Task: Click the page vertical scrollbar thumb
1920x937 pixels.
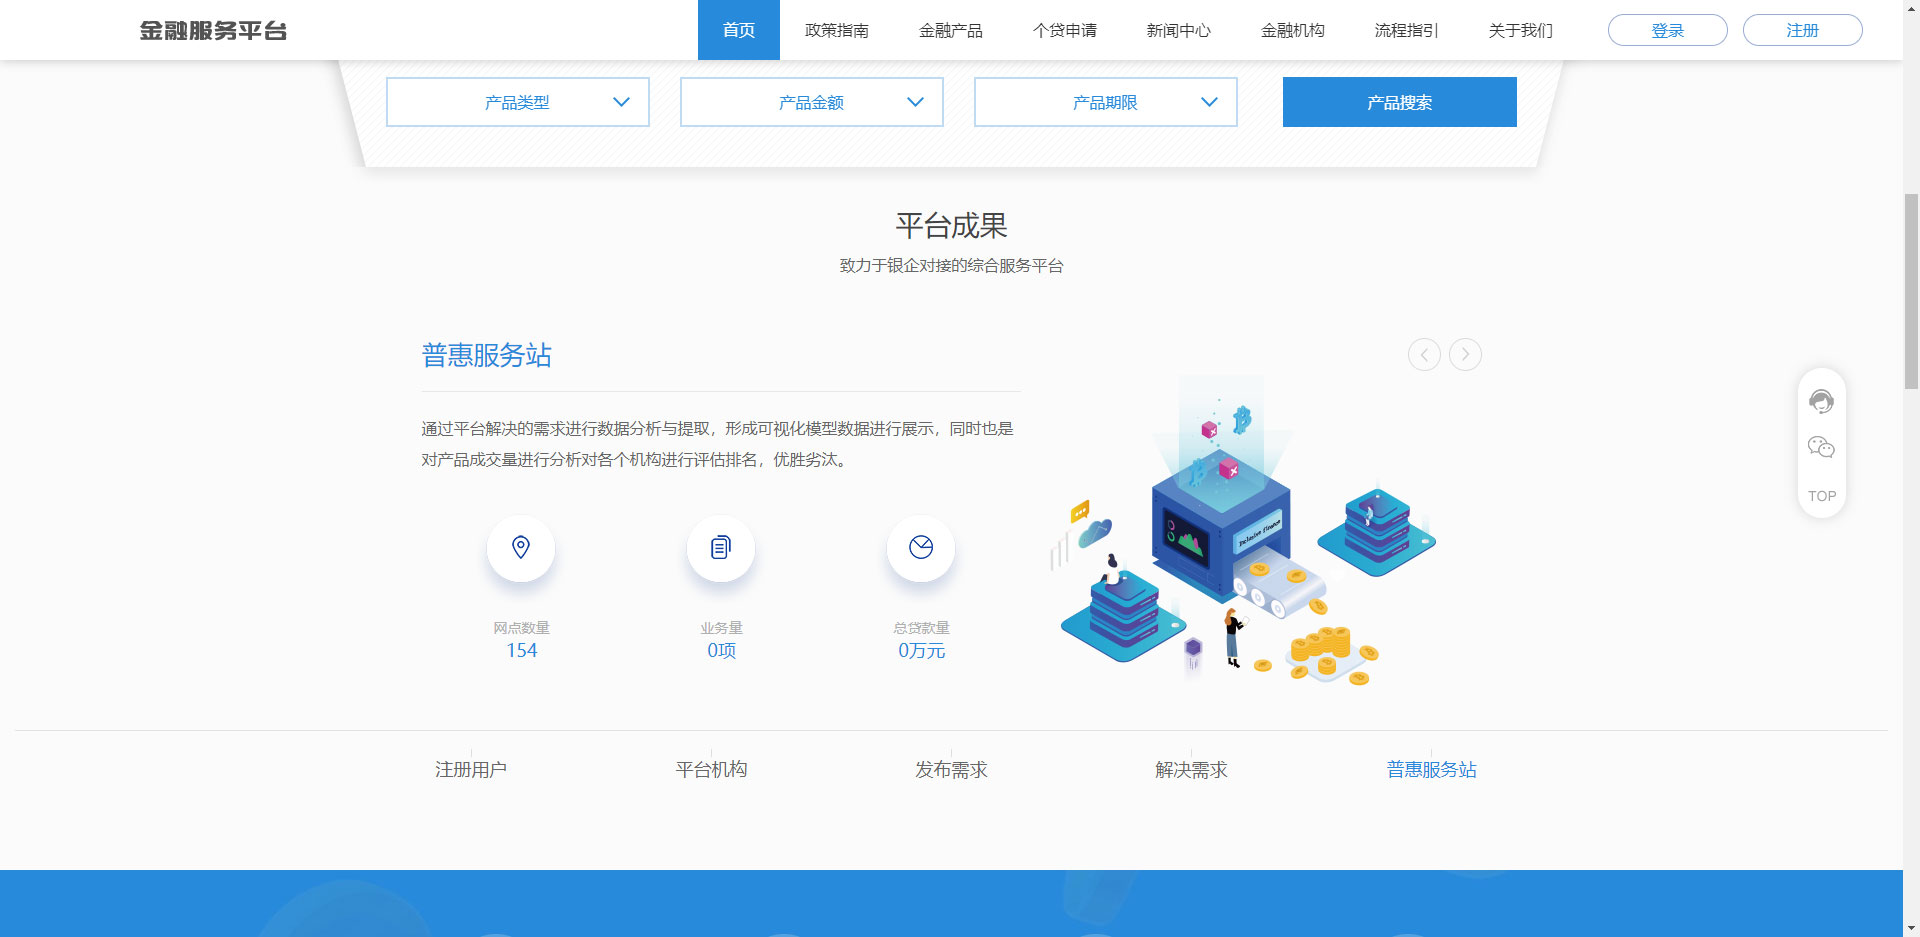Action: (x=1911, y=290)
